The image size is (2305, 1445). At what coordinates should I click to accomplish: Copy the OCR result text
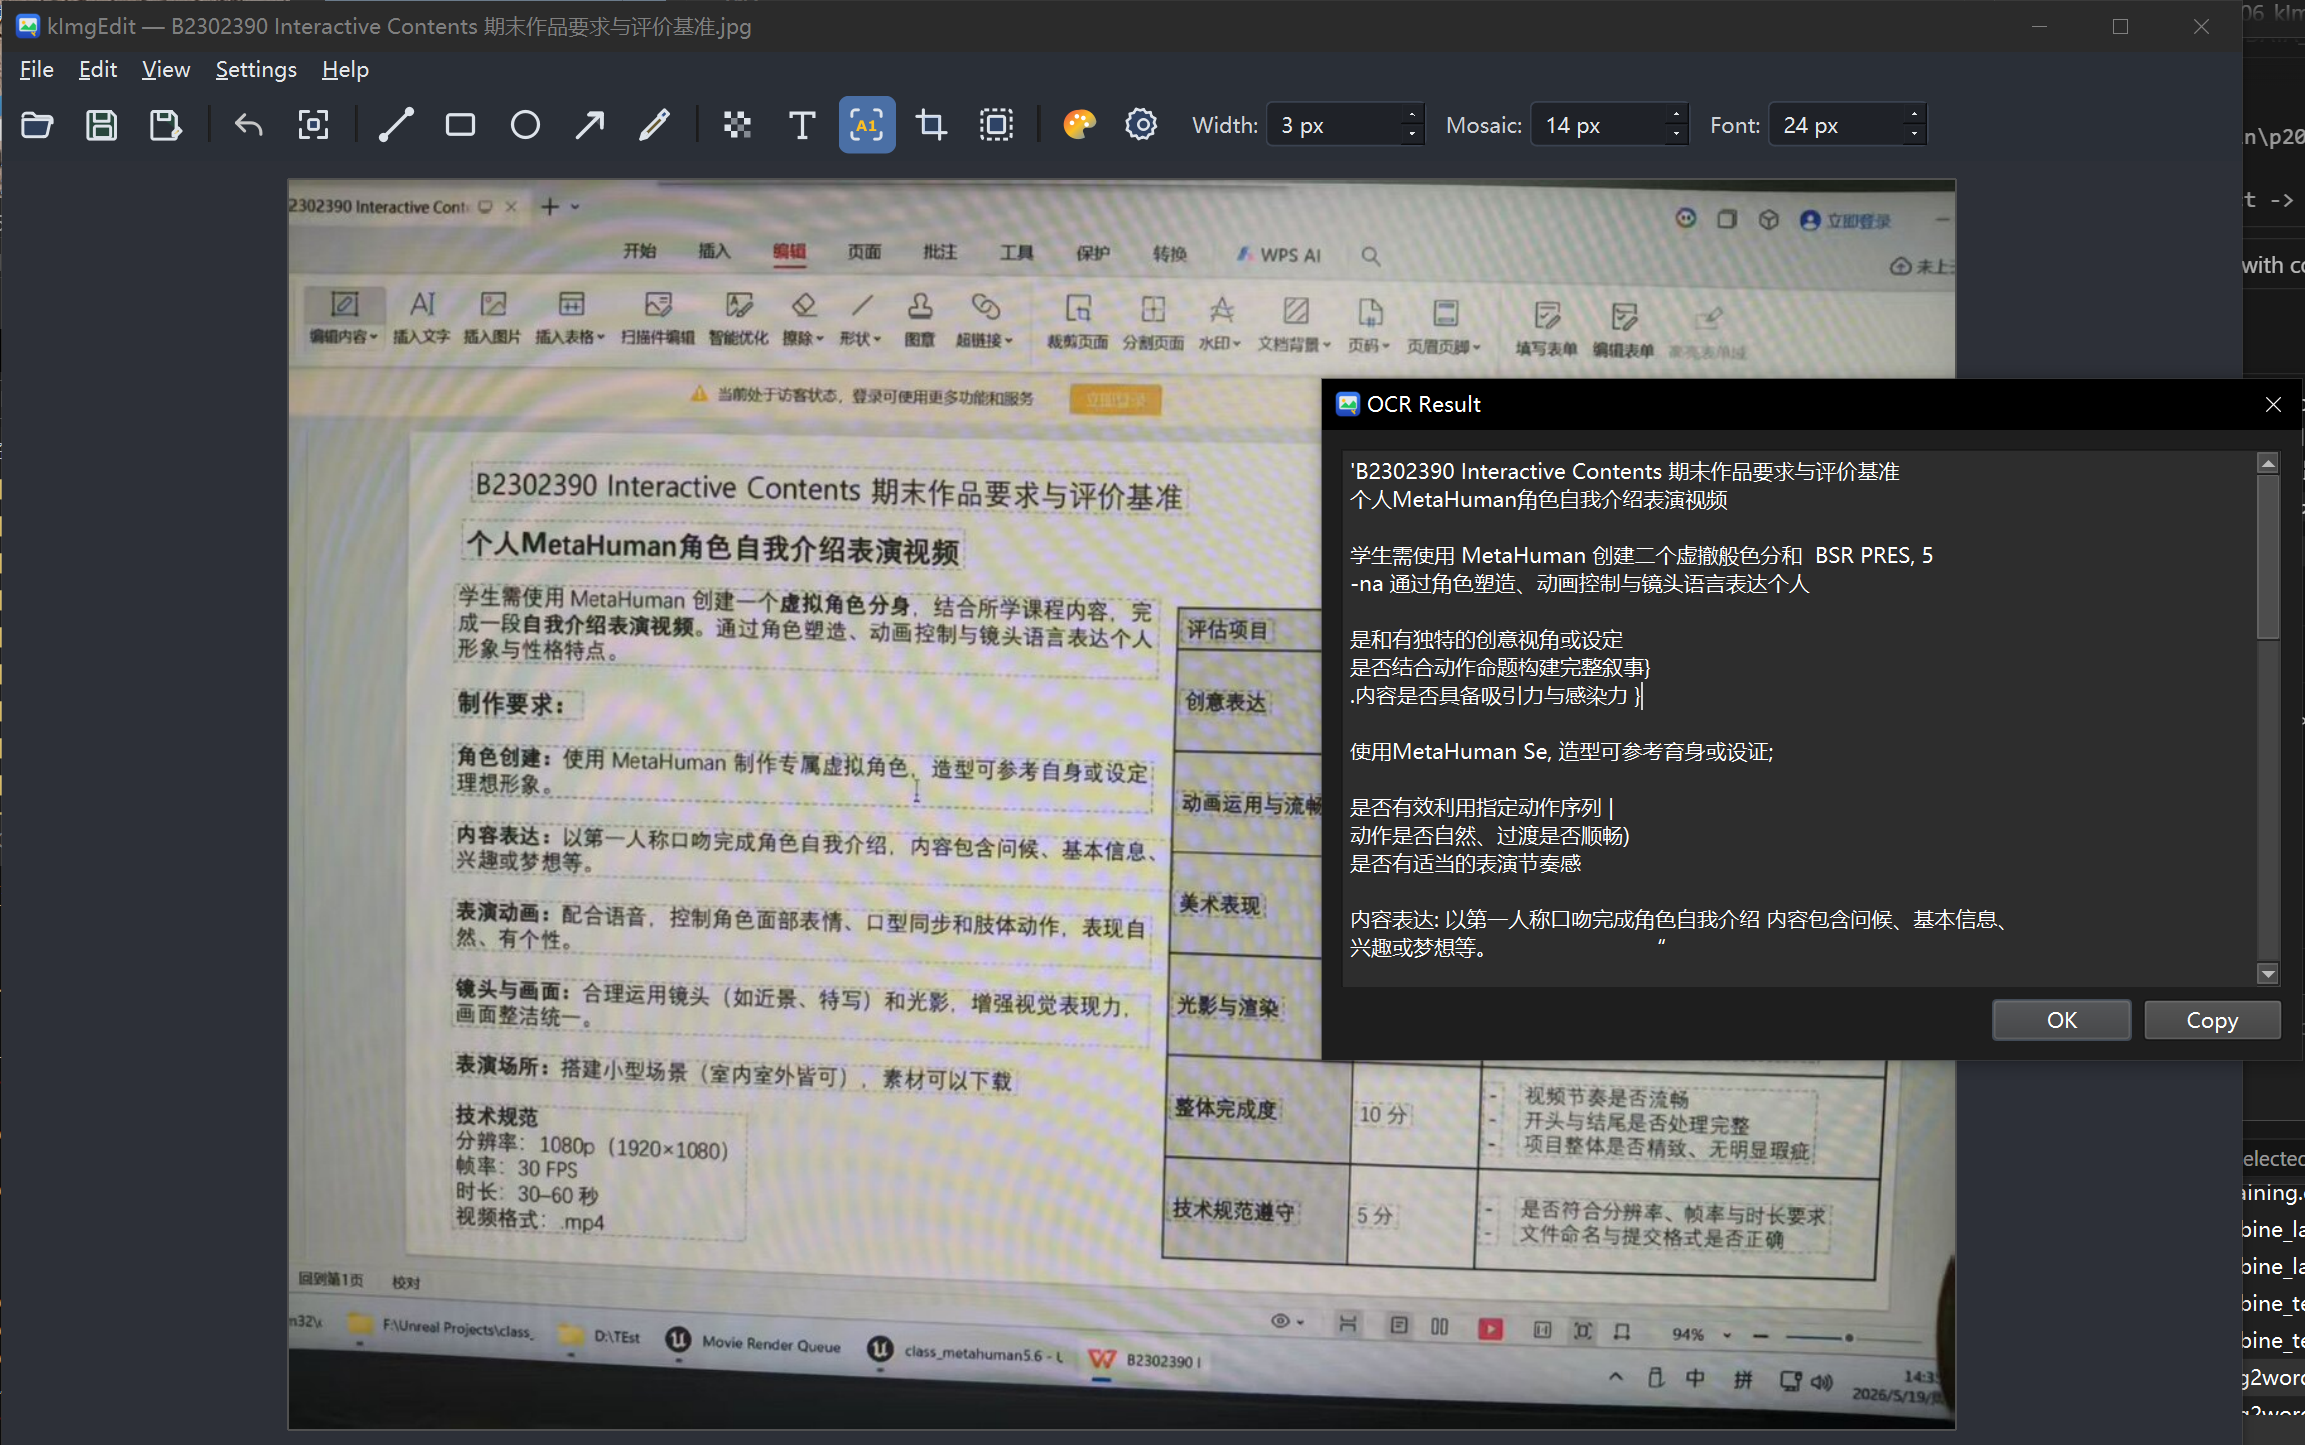click(x=2212, y=1020)
